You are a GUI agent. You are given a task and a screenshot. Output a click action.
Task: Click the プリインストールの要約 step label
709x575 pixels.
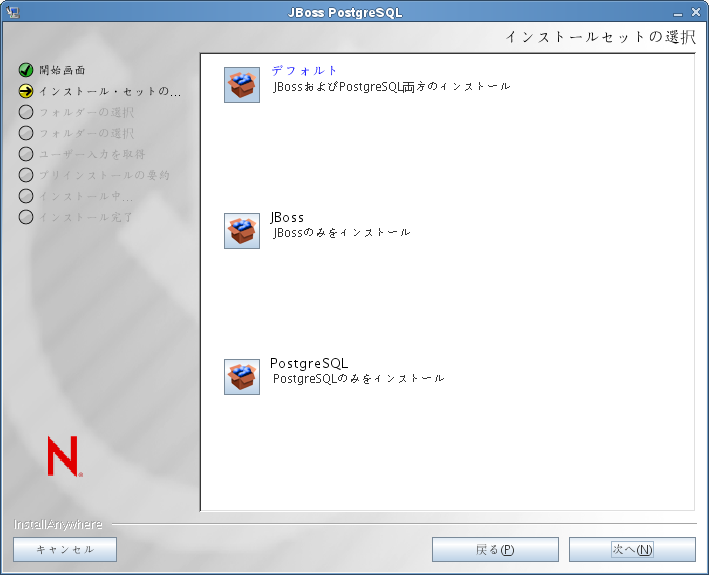[104, 175]
